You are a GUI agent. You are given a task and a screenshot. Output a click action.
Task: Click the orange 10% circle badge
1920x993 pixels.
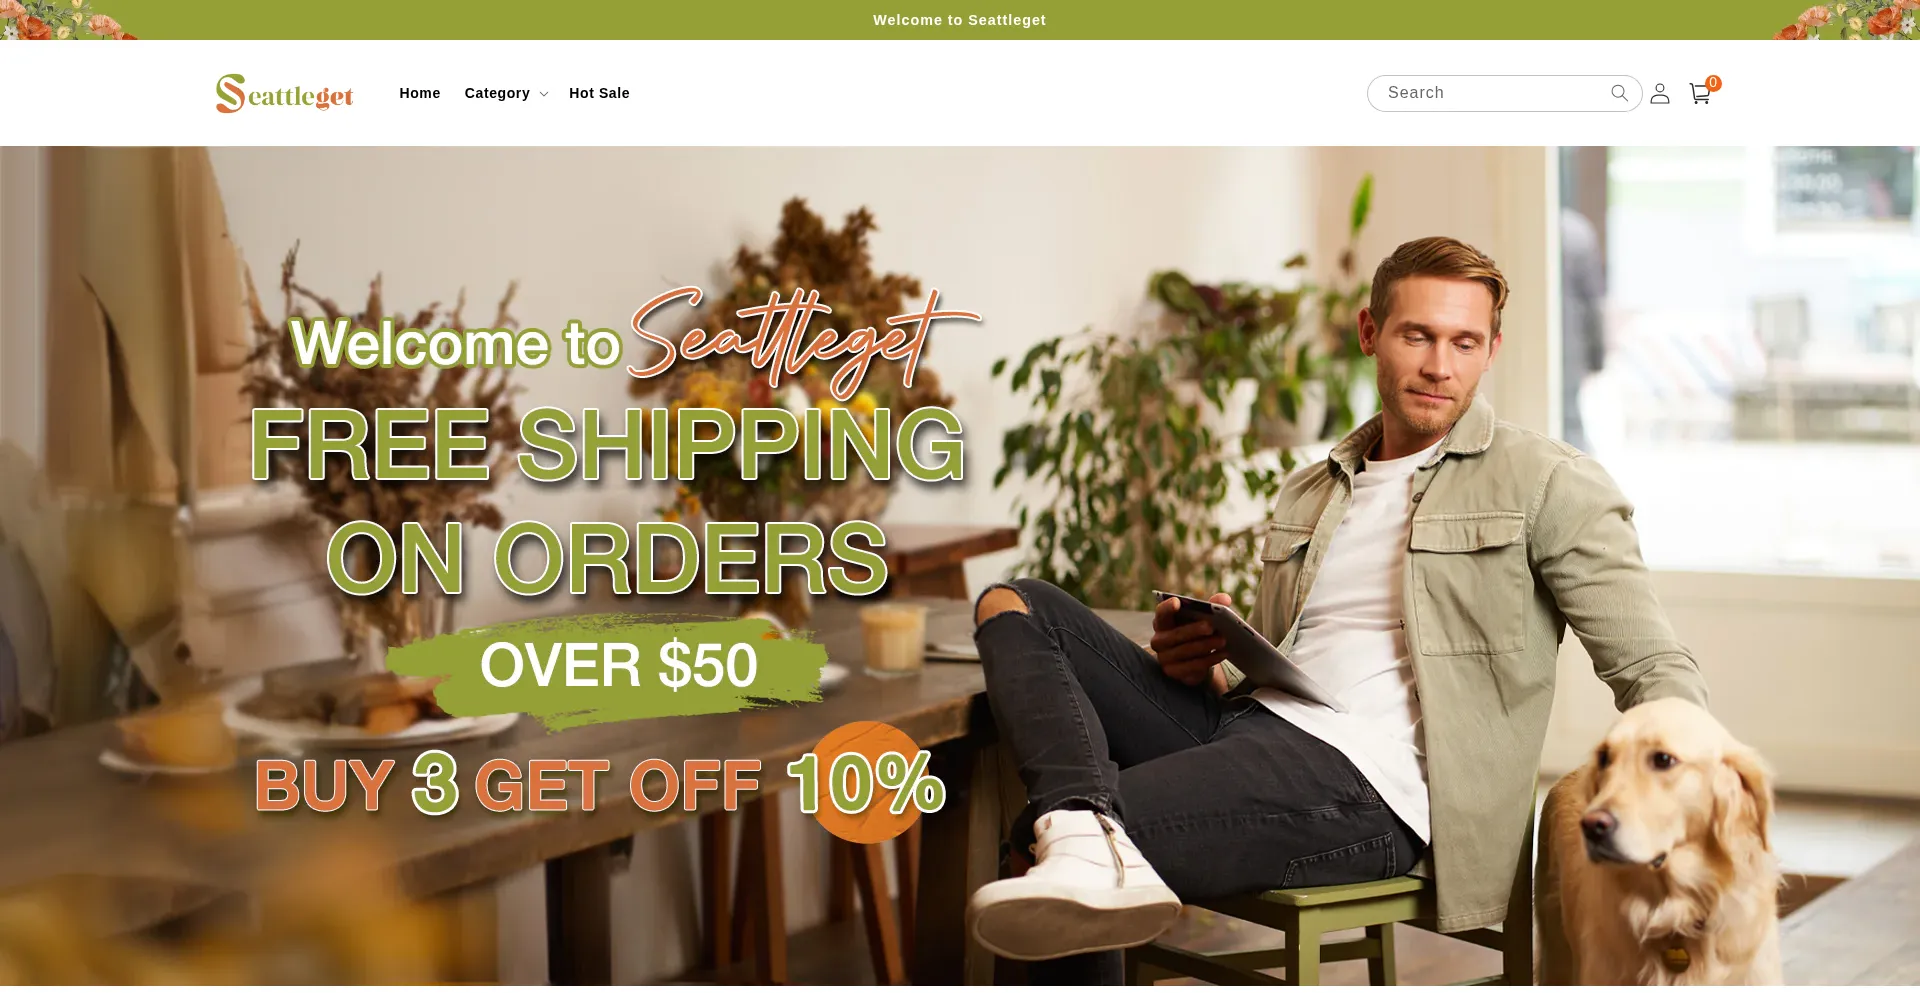(x=867, y=782)
